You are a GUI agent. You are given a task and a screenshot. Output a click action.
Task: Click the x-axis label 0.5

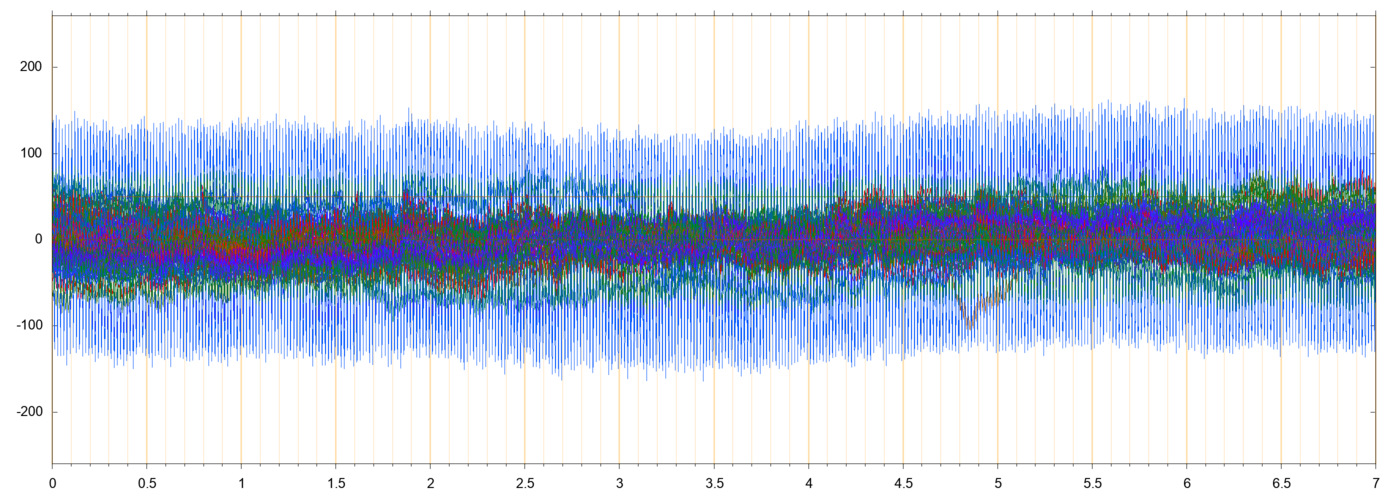pos(146,482)
